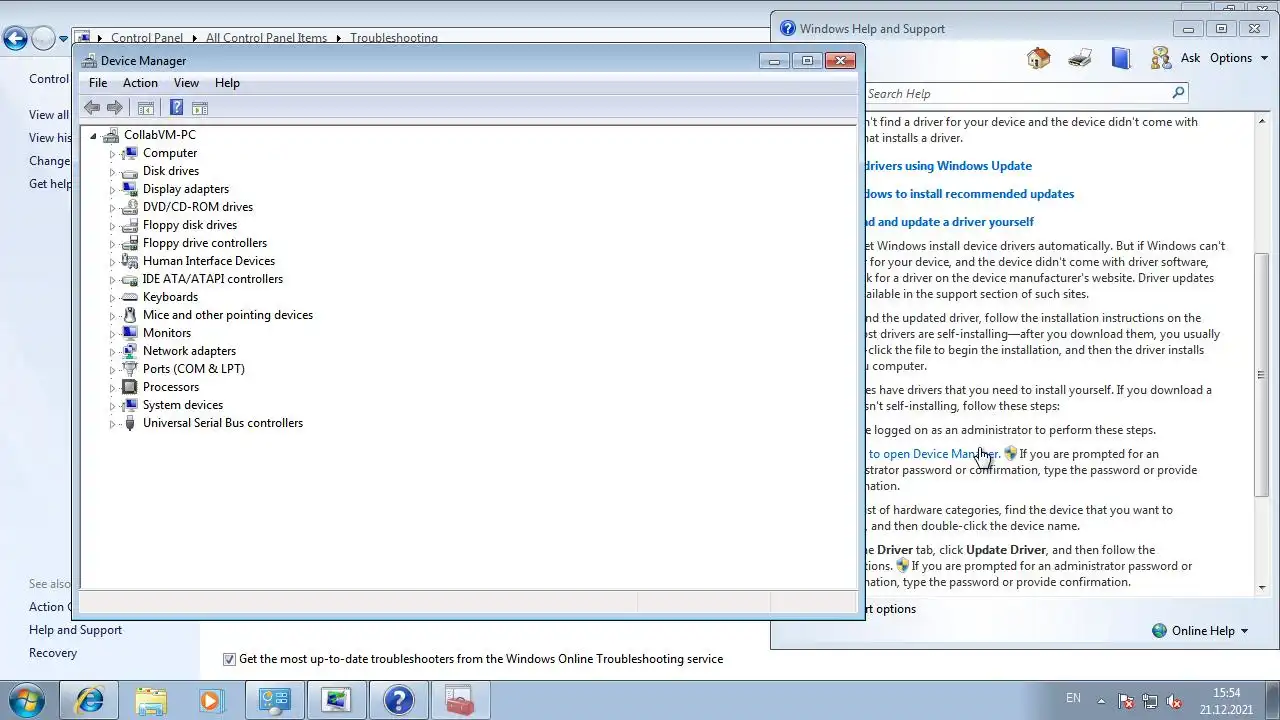Image resolution: width=1280 pixels, height=720 pixels.
Task: Open the View menu in Device Manager
Action: (x=186, y=83)
